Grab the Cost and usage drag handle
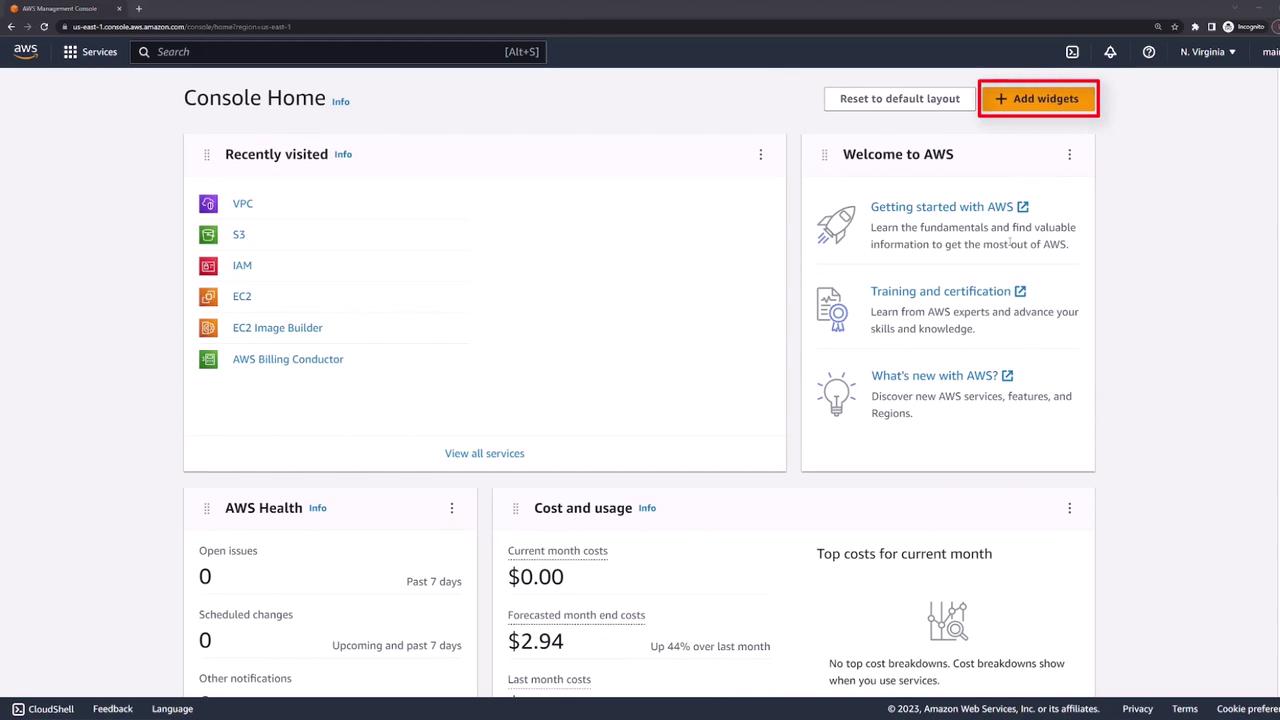The image size is (1280, 720). pos(516,509)
